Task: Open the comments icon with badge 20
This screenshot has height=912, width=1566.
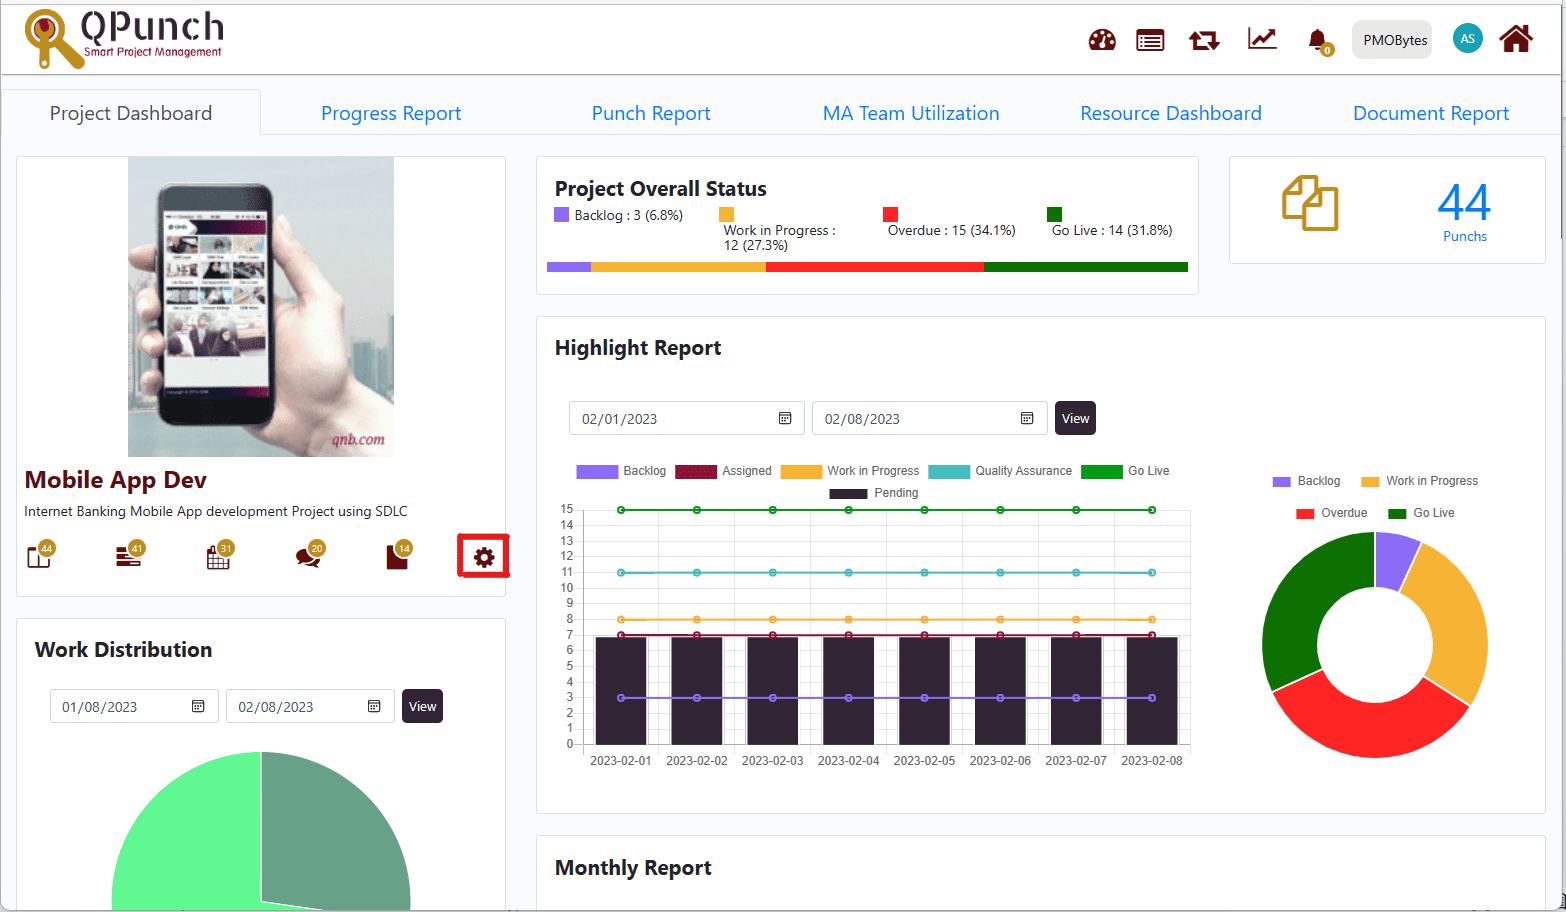Action: [x=309, y=555]
